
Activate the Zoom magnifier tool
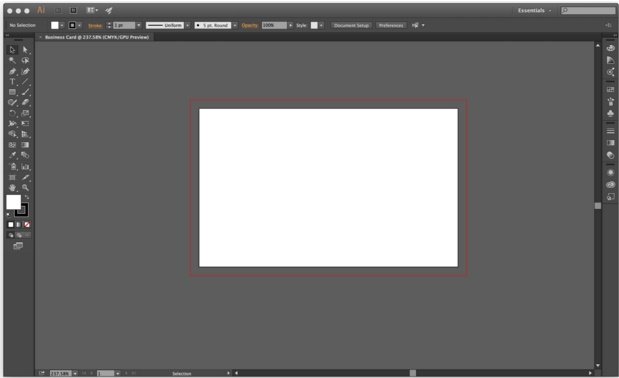coord(25,188)
